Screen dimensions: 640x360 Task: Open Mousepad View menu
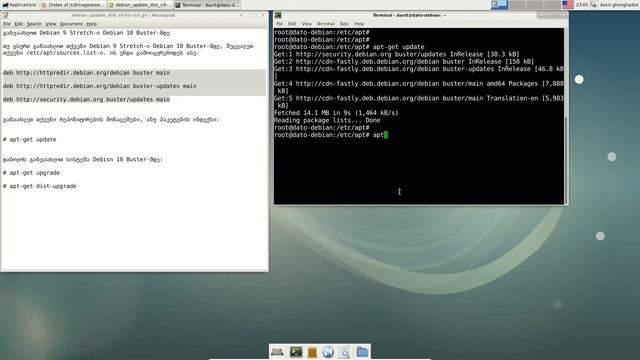[x=51, y=24]
